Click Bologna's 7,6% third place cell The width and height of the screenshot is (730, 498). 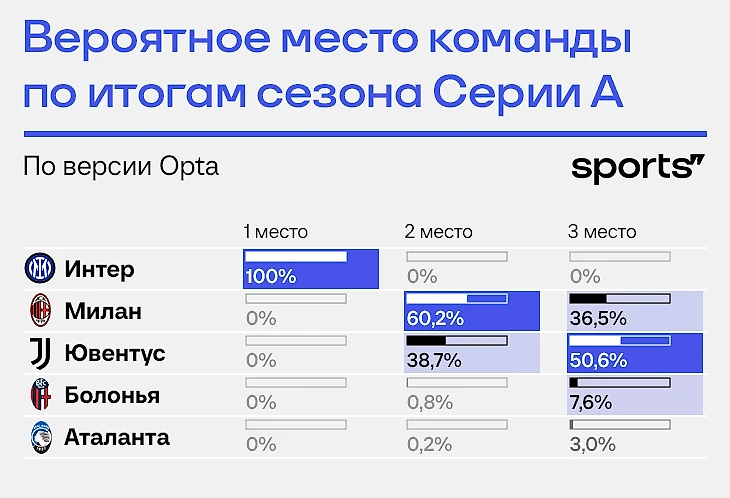click(633, 394)
